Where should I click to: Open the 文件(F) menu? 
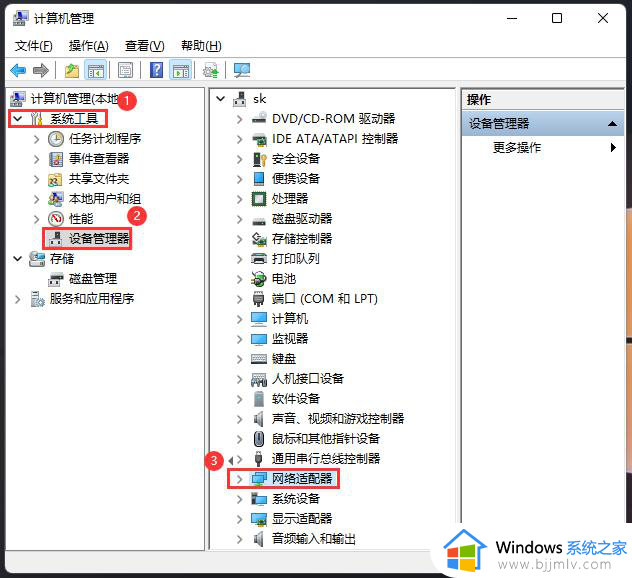pos(33,46)
